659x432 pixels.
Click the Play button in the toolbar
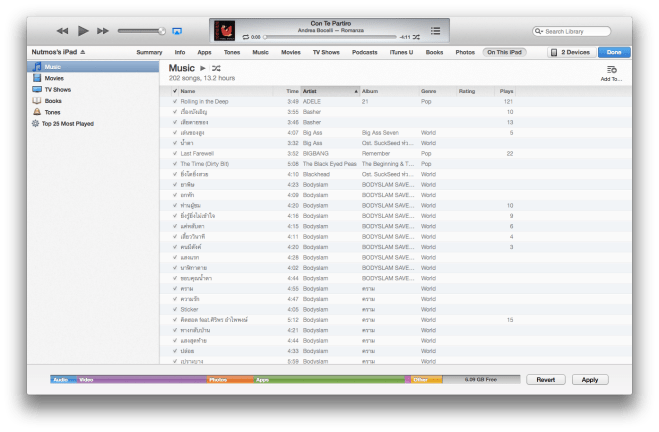pyautogui.click(x=83, y=31)
